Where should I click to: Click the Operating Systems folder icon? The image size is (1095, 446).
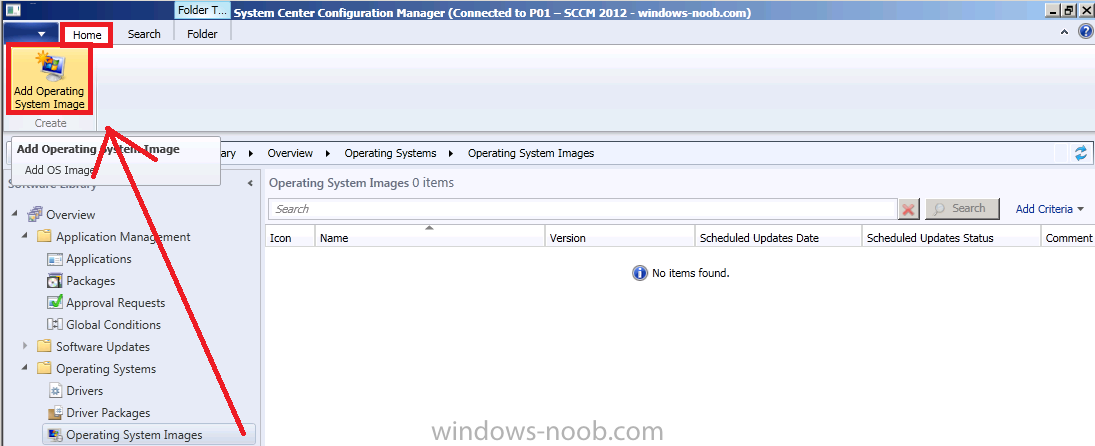pyautogui.click(x=45, y=369)
